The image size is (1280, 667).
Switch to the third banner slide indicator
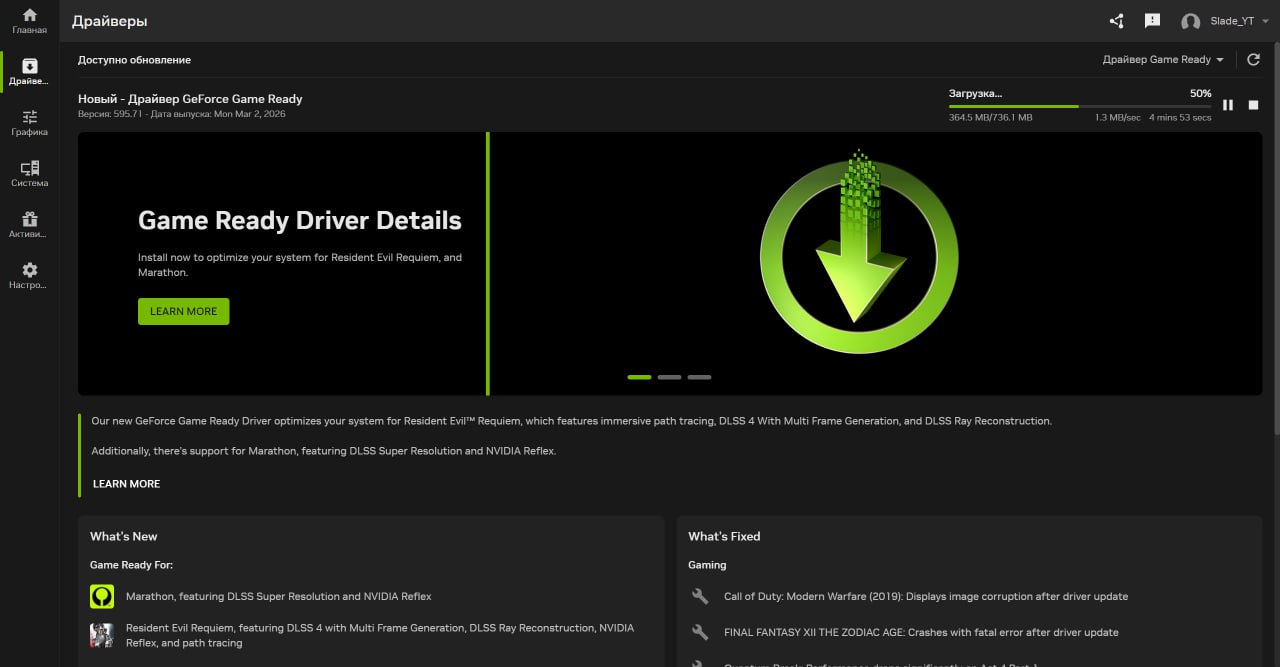699,377
